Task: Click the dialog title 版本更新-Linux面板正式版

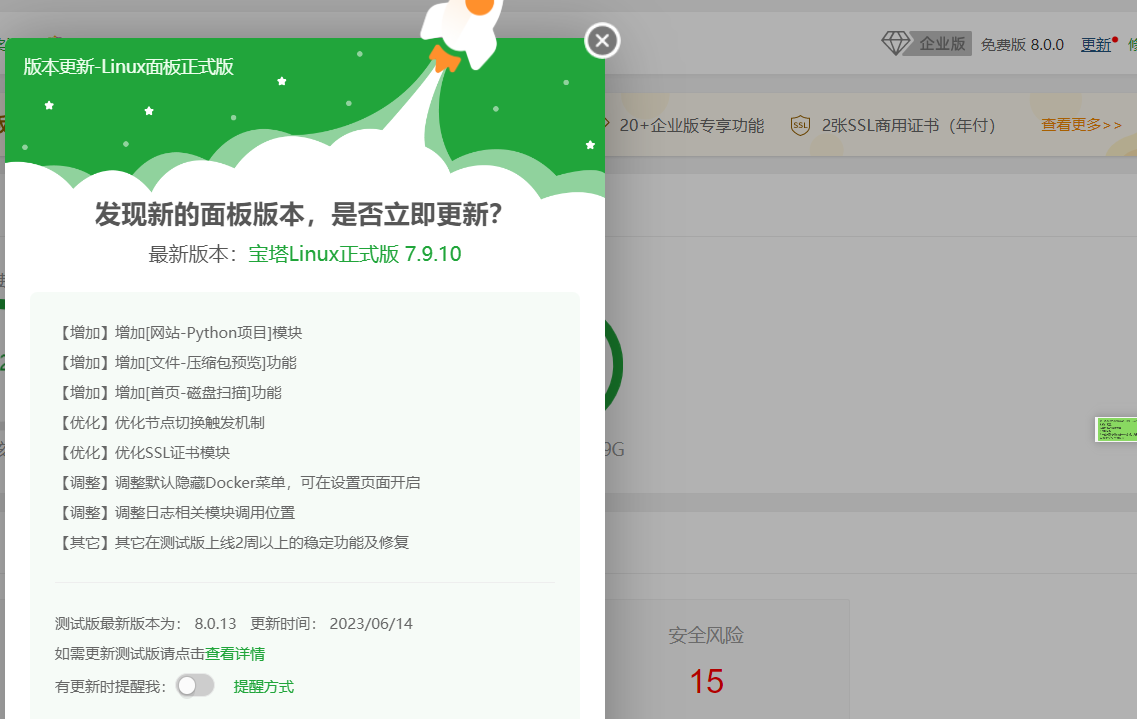Action: click(x=128, y=67)
